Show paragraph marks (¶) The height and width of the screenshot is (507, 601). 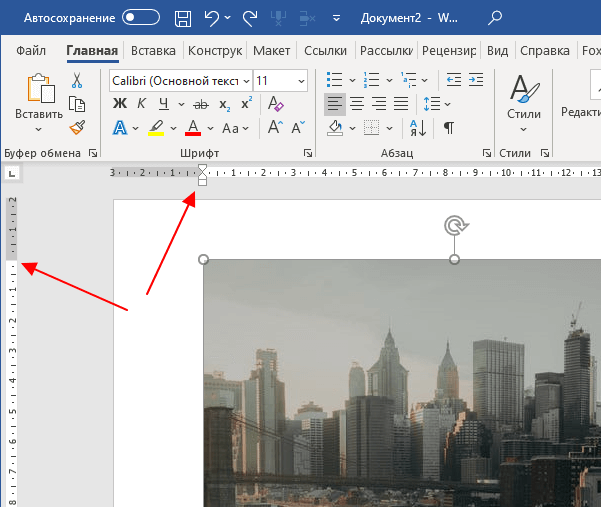coord(449,127)
